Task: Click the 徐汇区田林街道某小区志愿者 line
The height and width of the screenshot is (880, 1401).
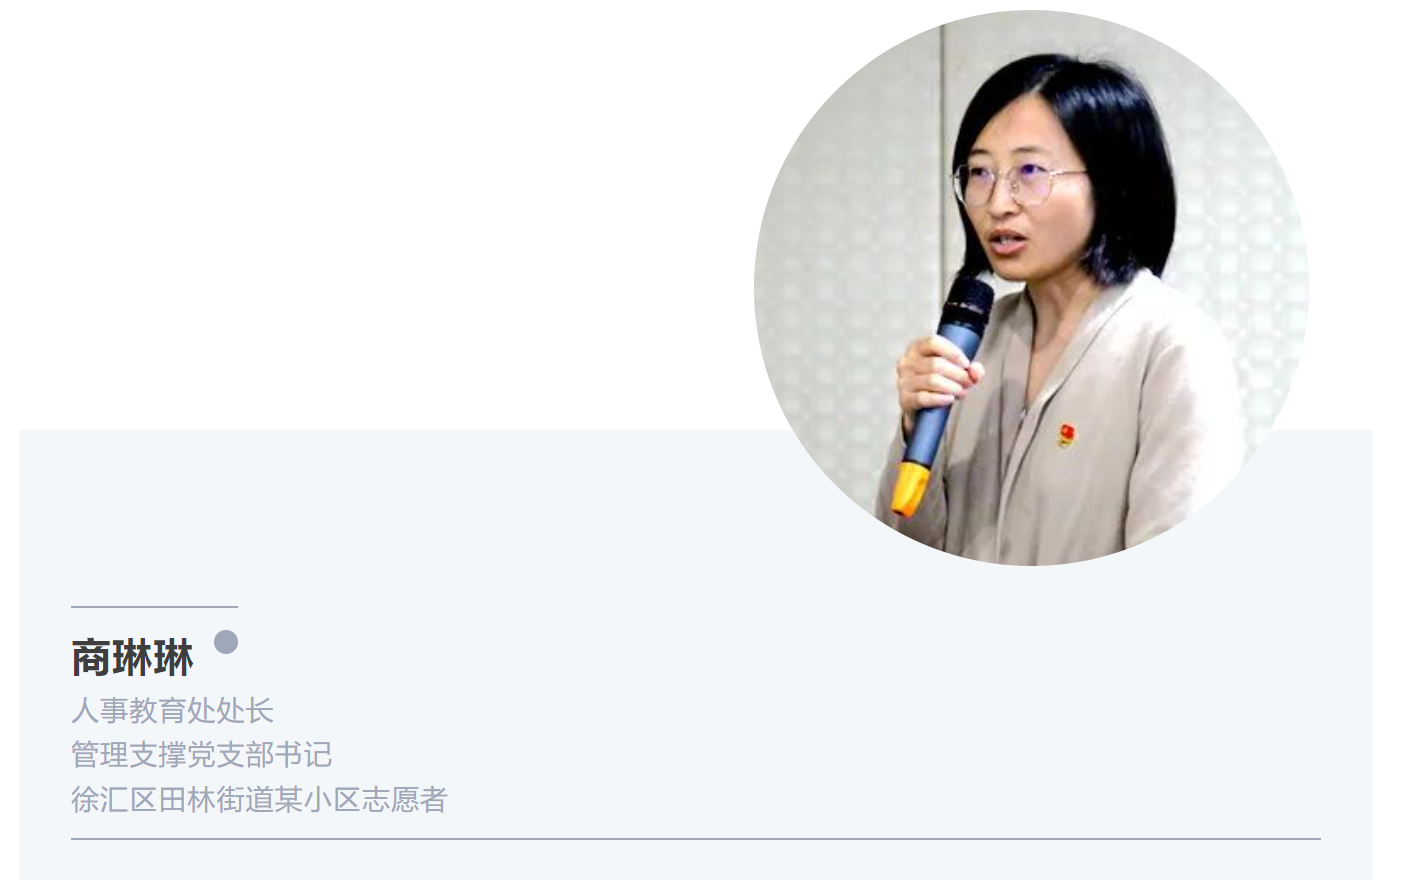Action: [x=259, y=800]
